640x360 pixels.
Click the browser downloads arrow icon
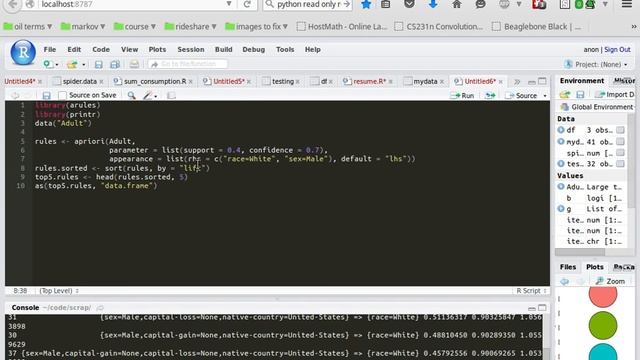(433, 4)
